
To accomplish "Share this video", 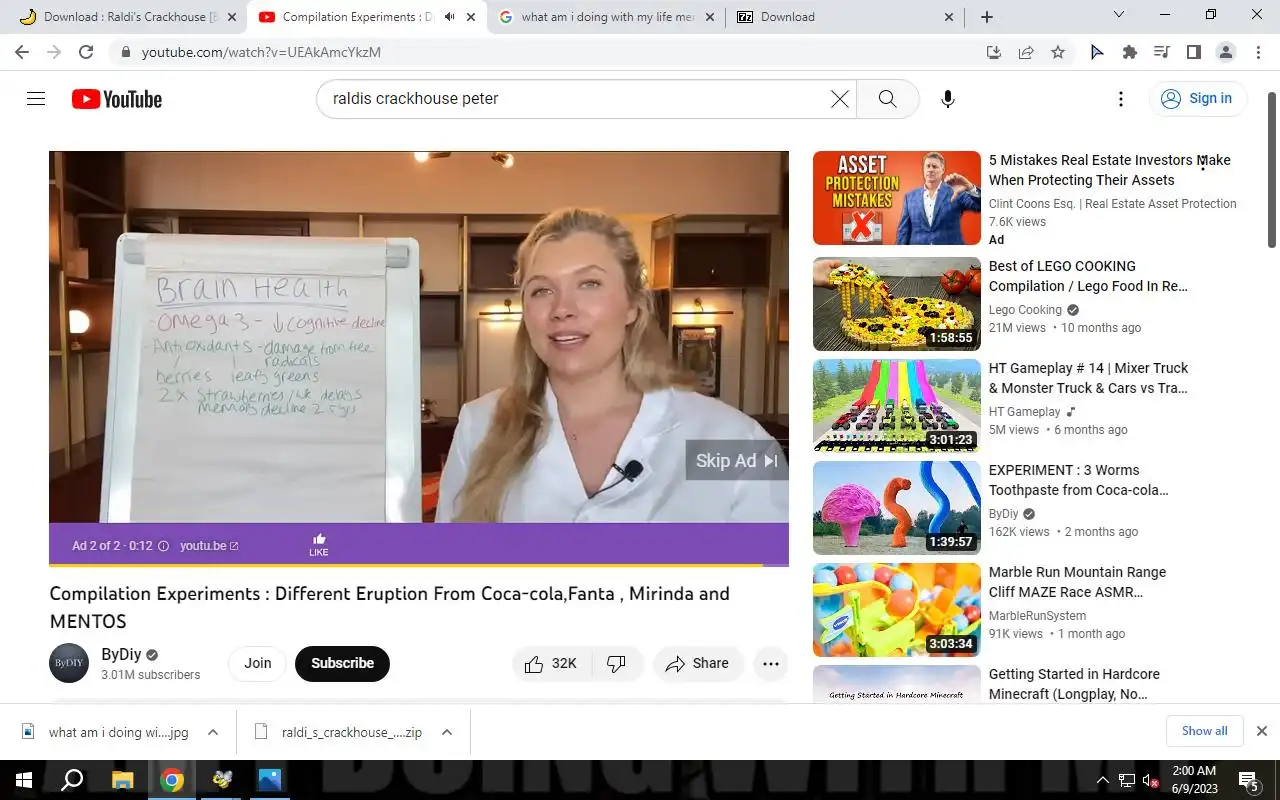I will (697, 663).
